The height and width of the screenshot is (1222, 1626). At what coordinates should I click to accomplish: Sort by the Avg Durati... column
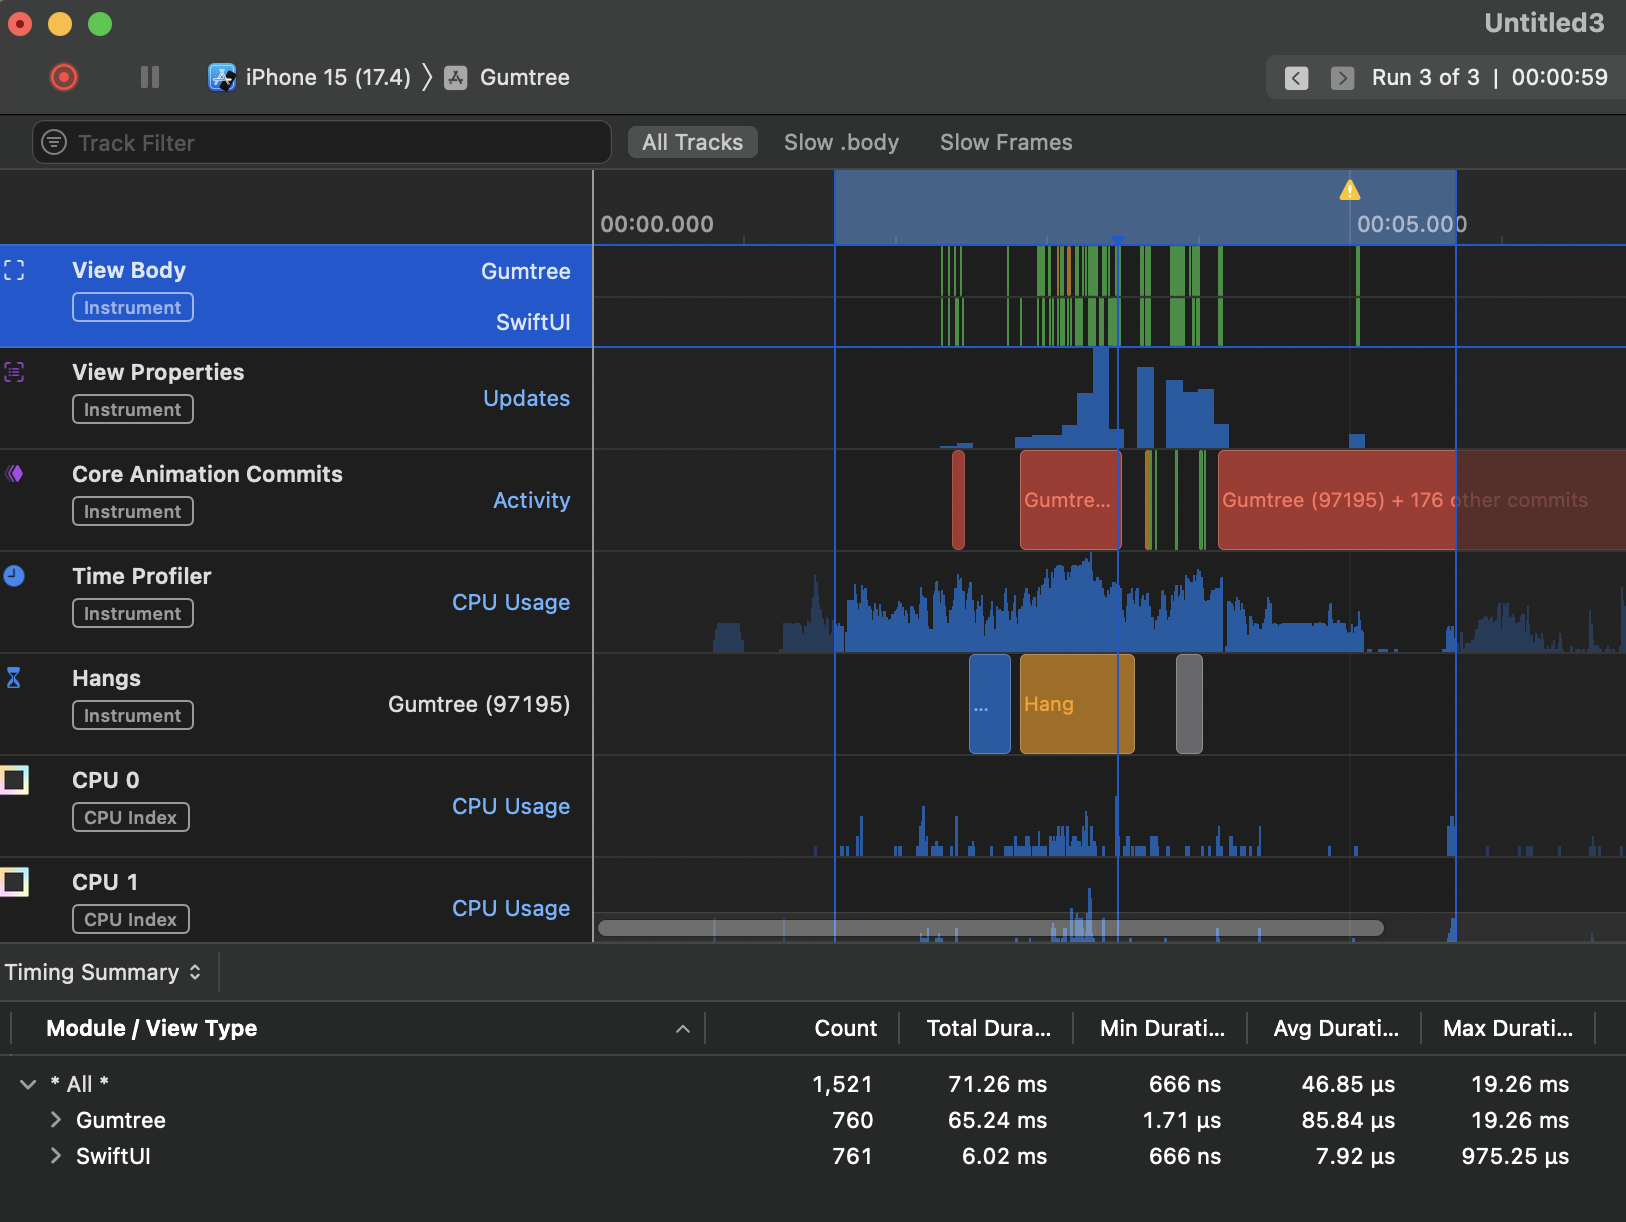(x=1336, y=1028)
